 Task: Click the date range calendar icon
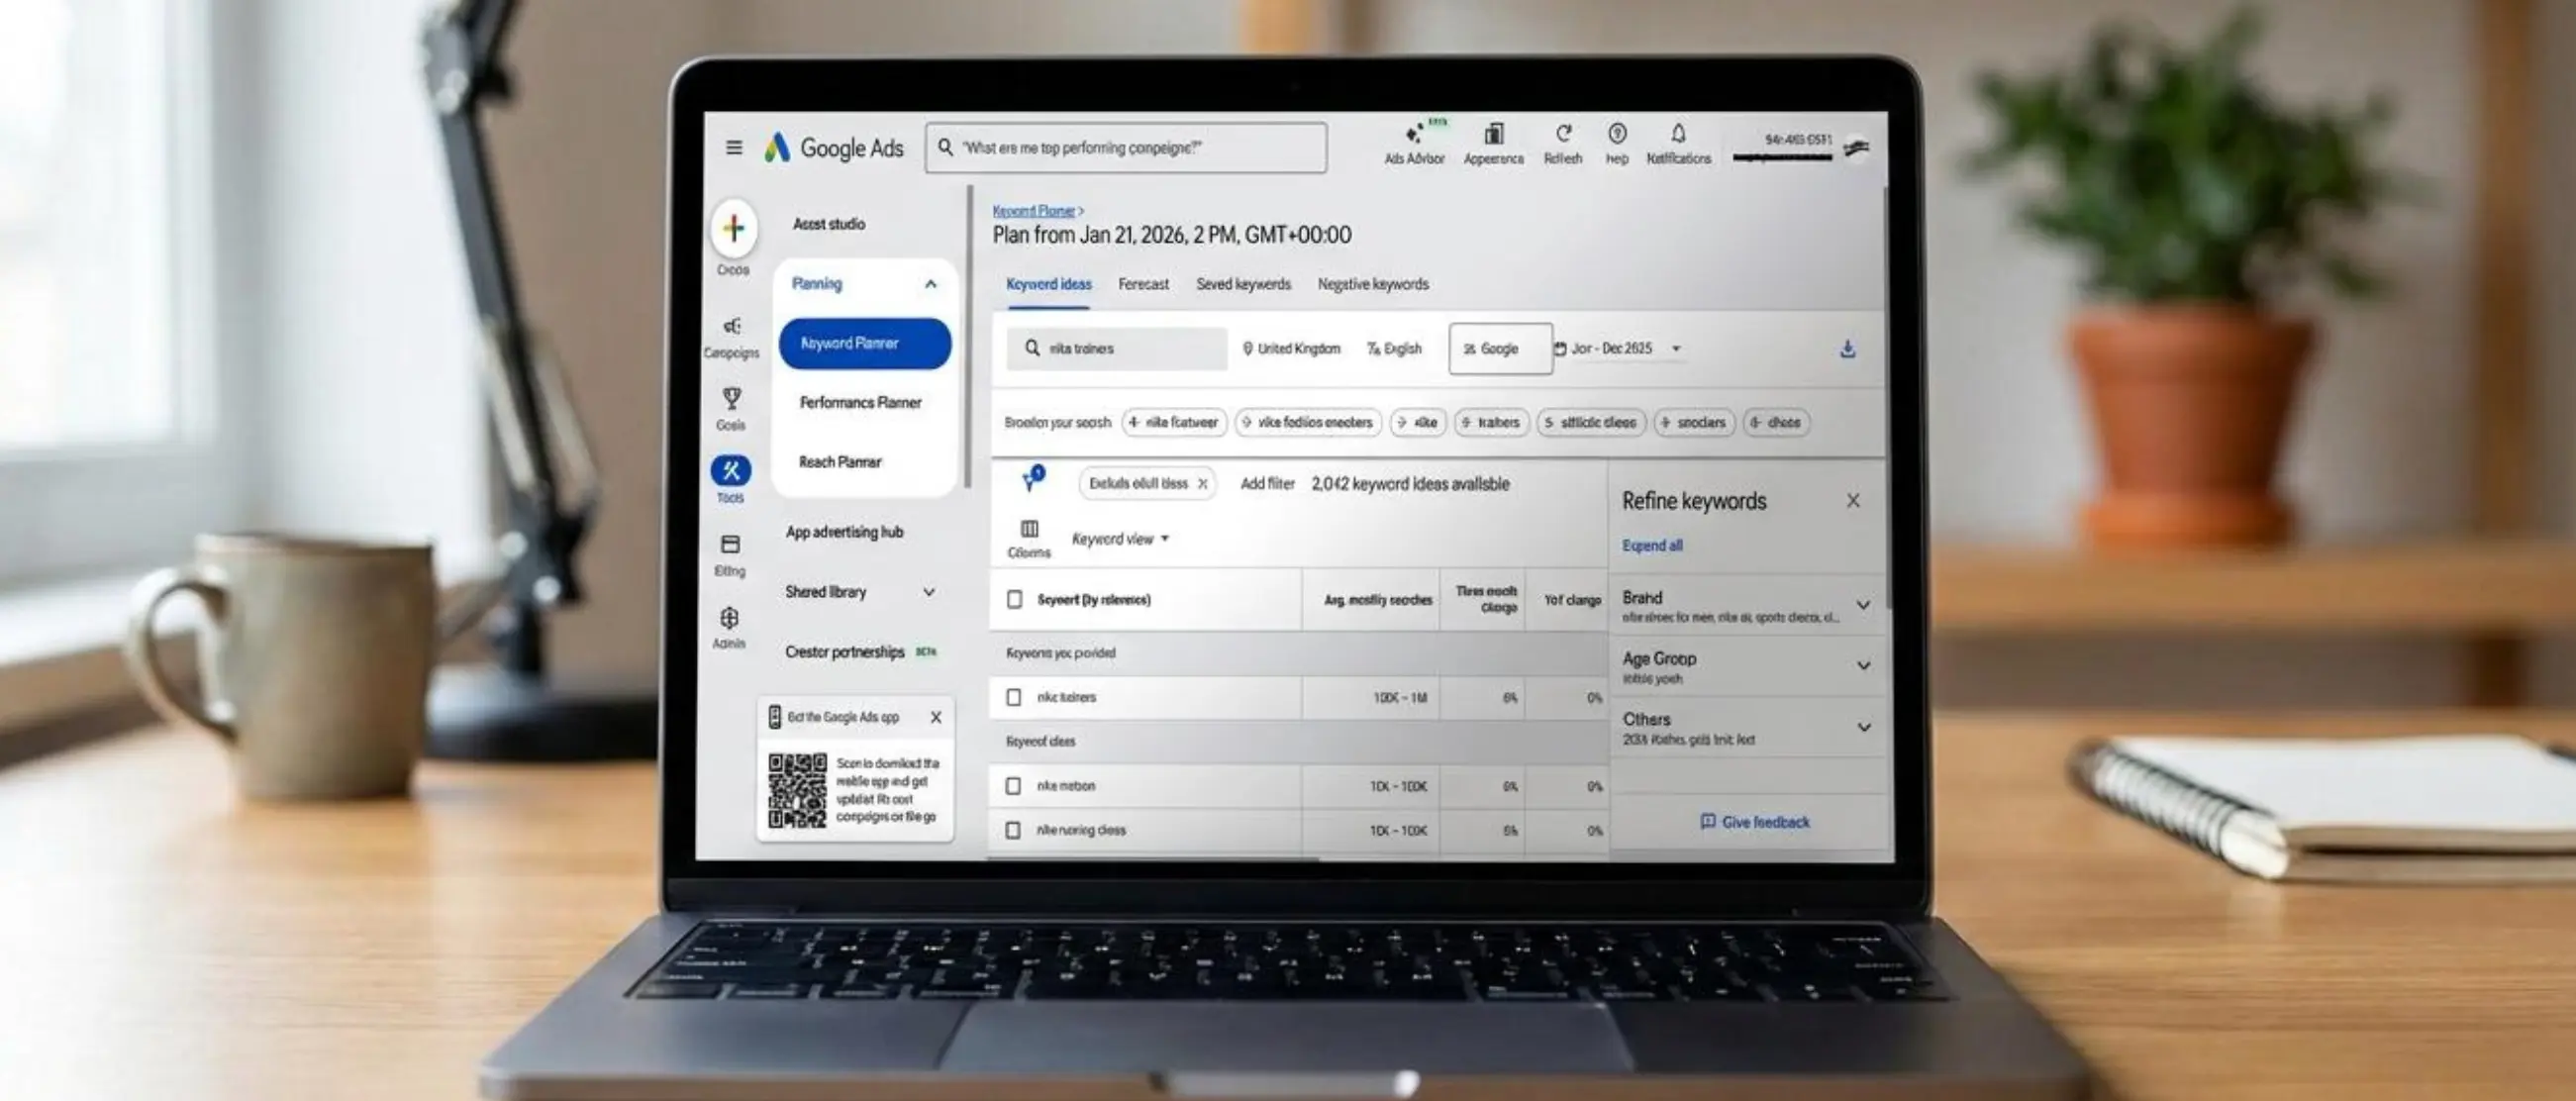[x=1559, y=349]
